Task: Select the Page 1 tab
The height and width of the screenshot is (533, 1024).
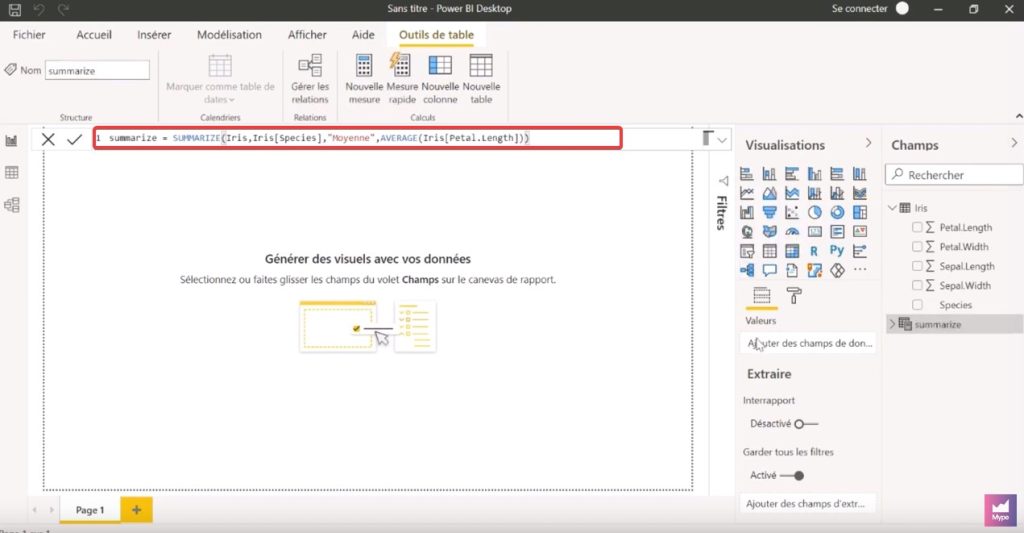Action: click(x=90, y=510)
